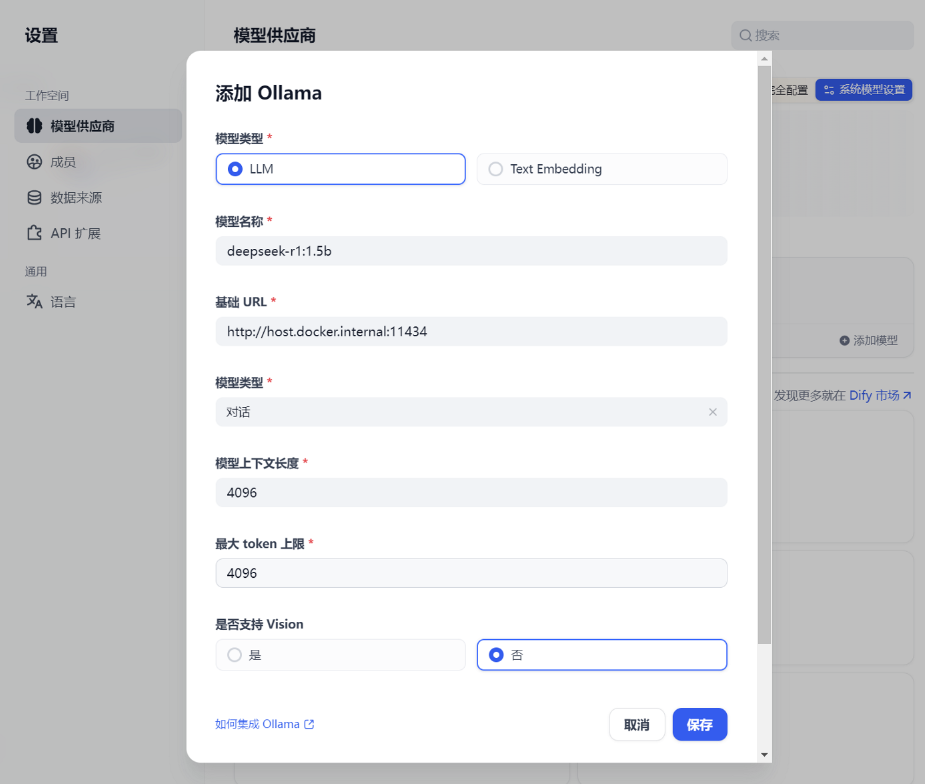925x784 pixels.
Task: Click the translate icon beside 语言
Action: (x=34, y=301)
